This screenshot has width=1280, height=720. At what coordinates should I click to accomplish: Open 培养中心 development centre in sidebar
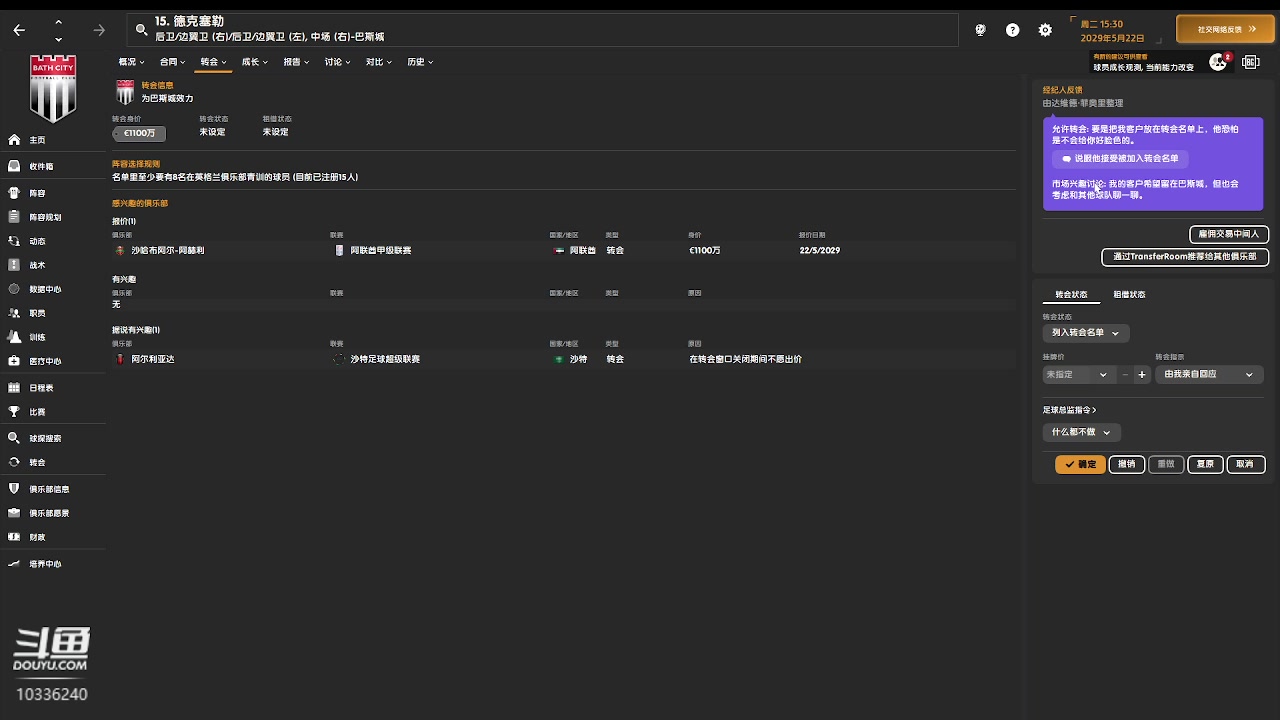(x=45, y=564)
